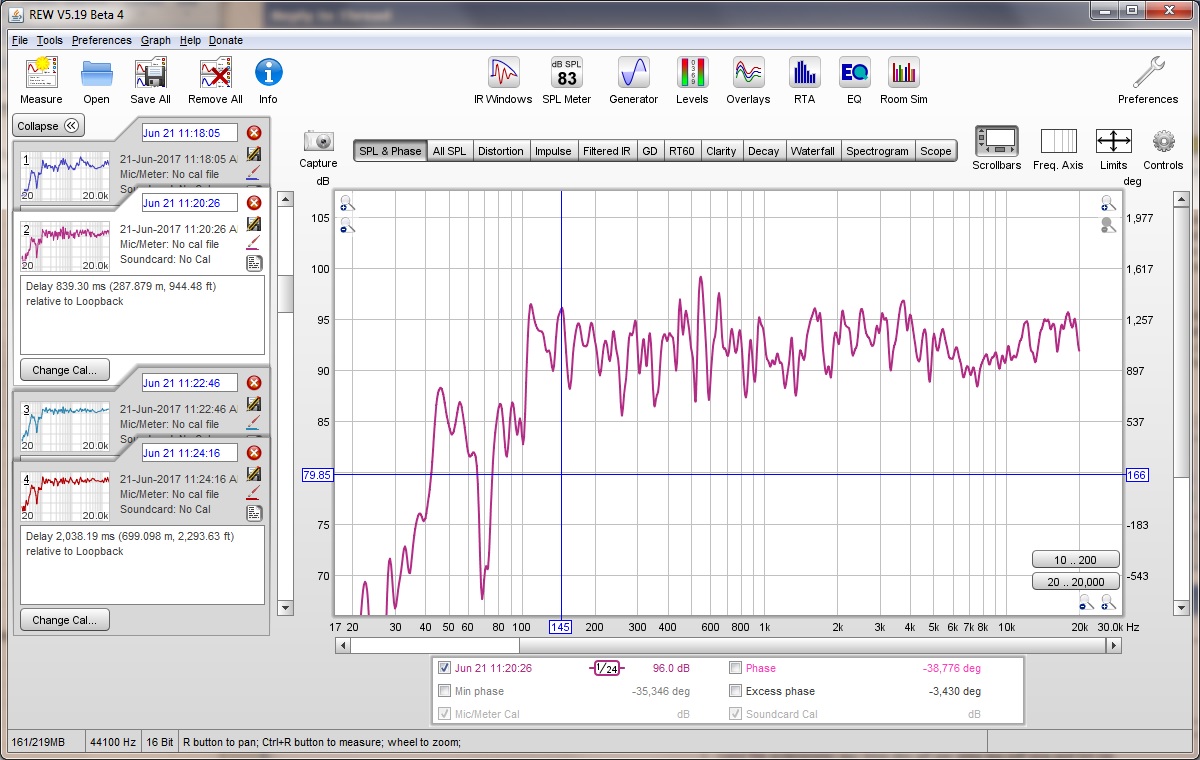1200x760 pixels.
Task: Toggle notes box for measurement 4
Action: coord(254,513)
